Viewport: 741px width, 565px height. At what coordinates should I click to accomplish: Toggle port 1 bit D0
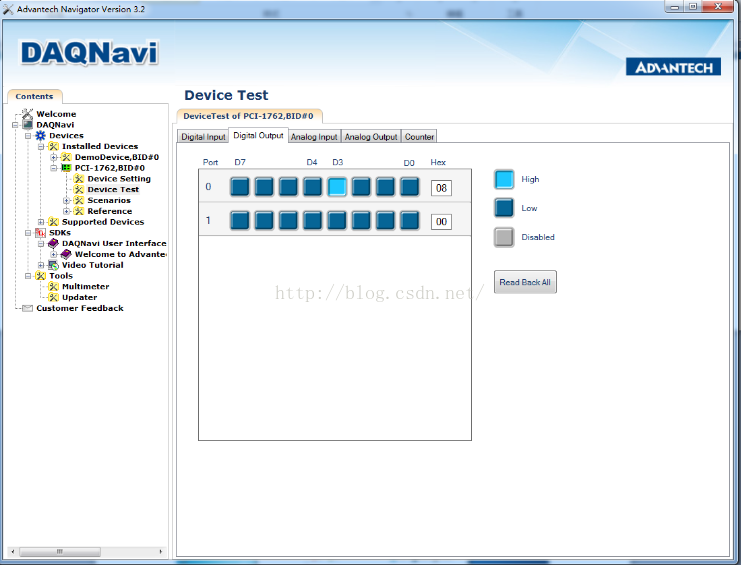(x=409, y=221)
